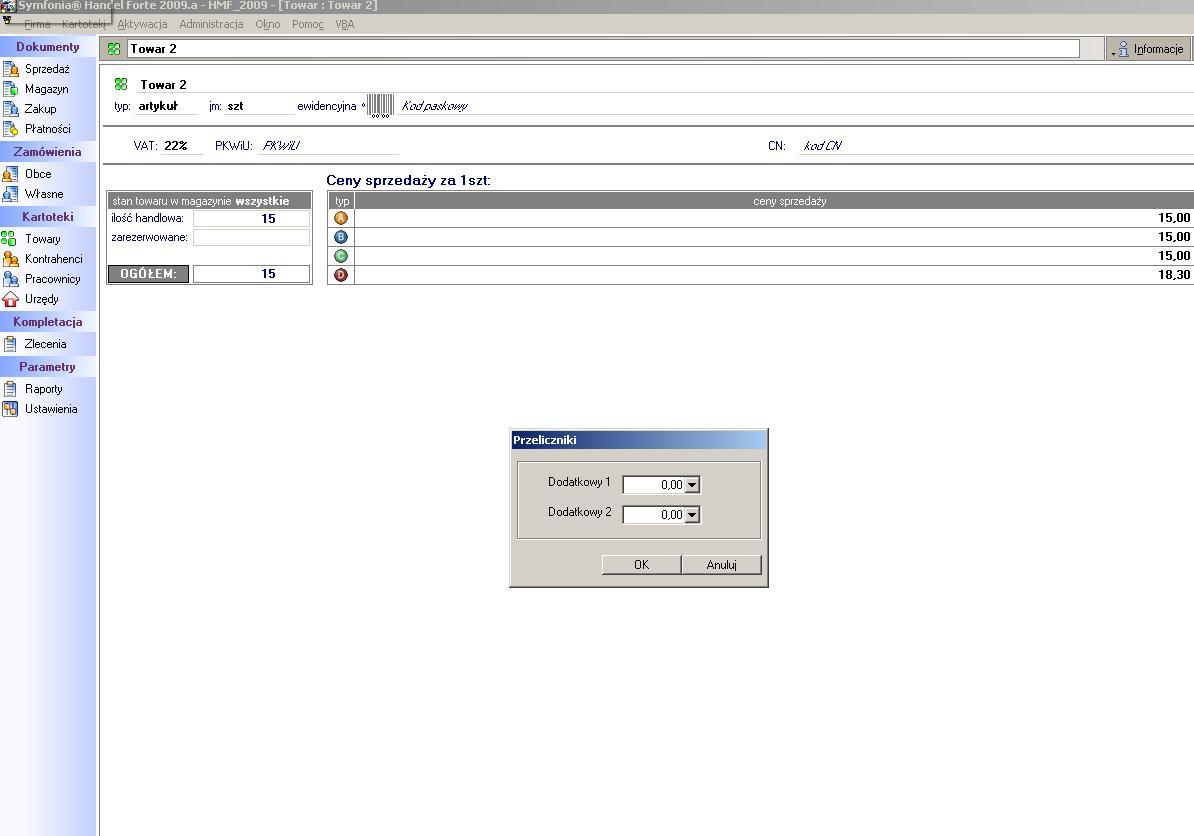1194x836 pixels.
Task: Cancel the dialog with Anuluj
Action: coord(721,564)
